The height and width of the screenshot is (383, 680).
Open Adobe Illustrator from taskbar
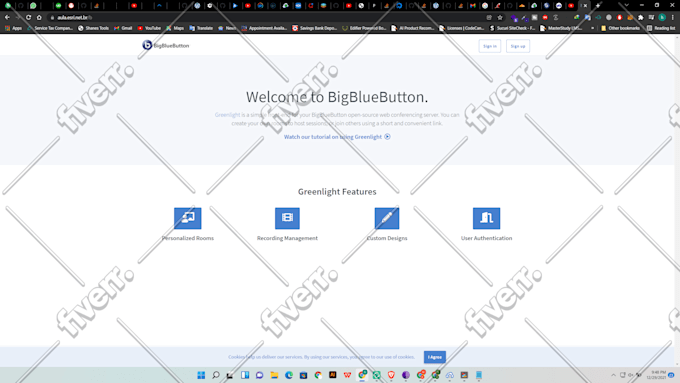[x=333, y=375]
